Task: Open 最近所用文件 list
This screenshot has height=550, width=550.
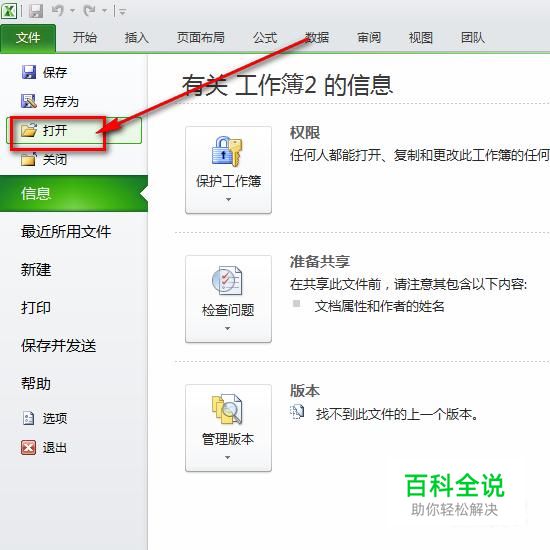Action: pos(66,232)
